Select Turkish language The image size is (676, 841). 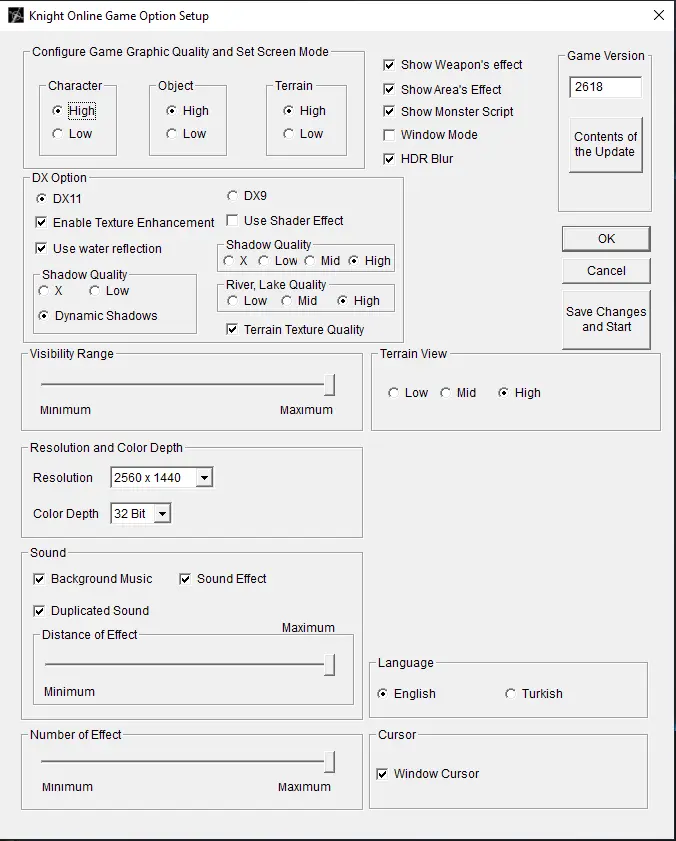click(510, 694)
